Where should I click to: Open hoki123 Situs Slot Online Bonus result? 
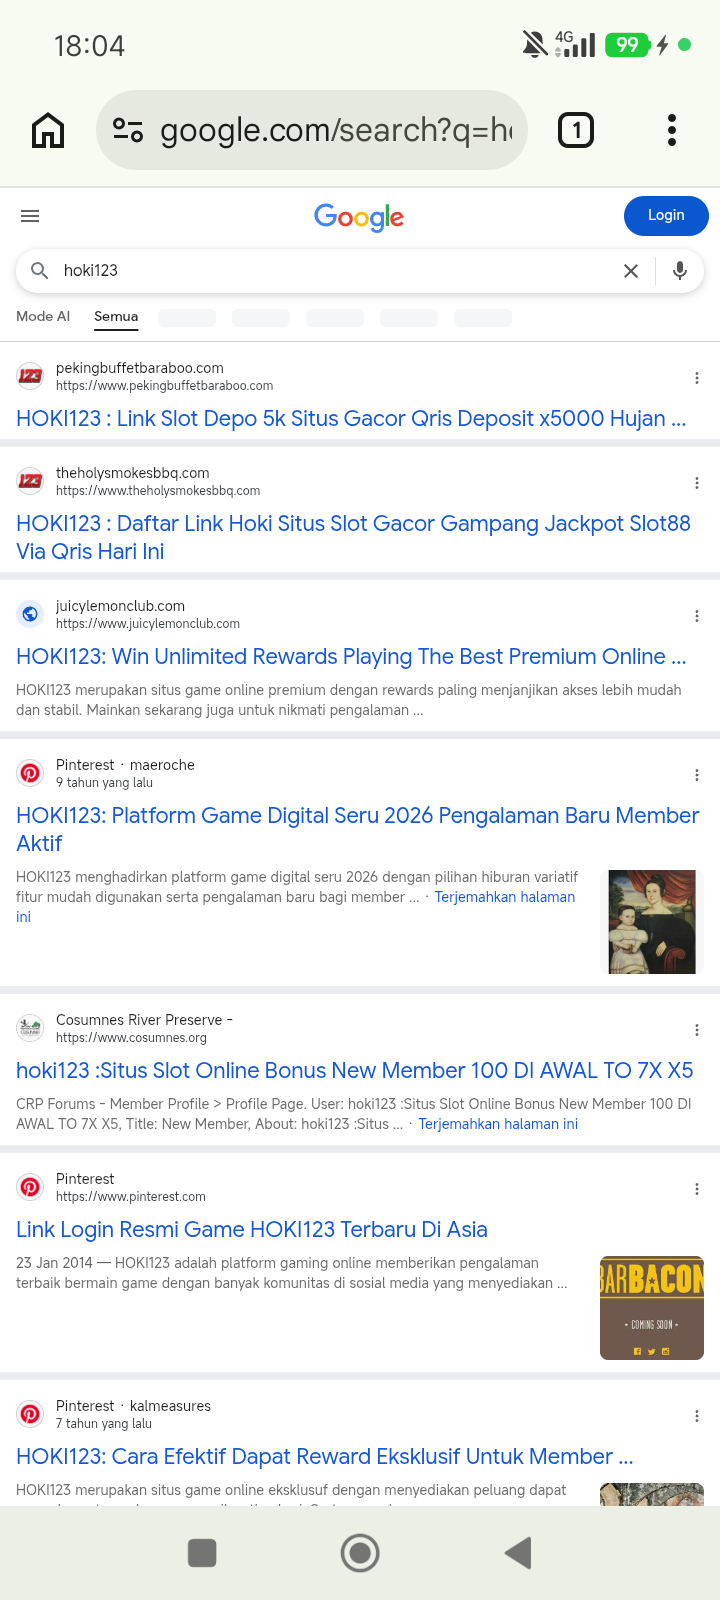pyautogui.click(x=355, y=1070)
